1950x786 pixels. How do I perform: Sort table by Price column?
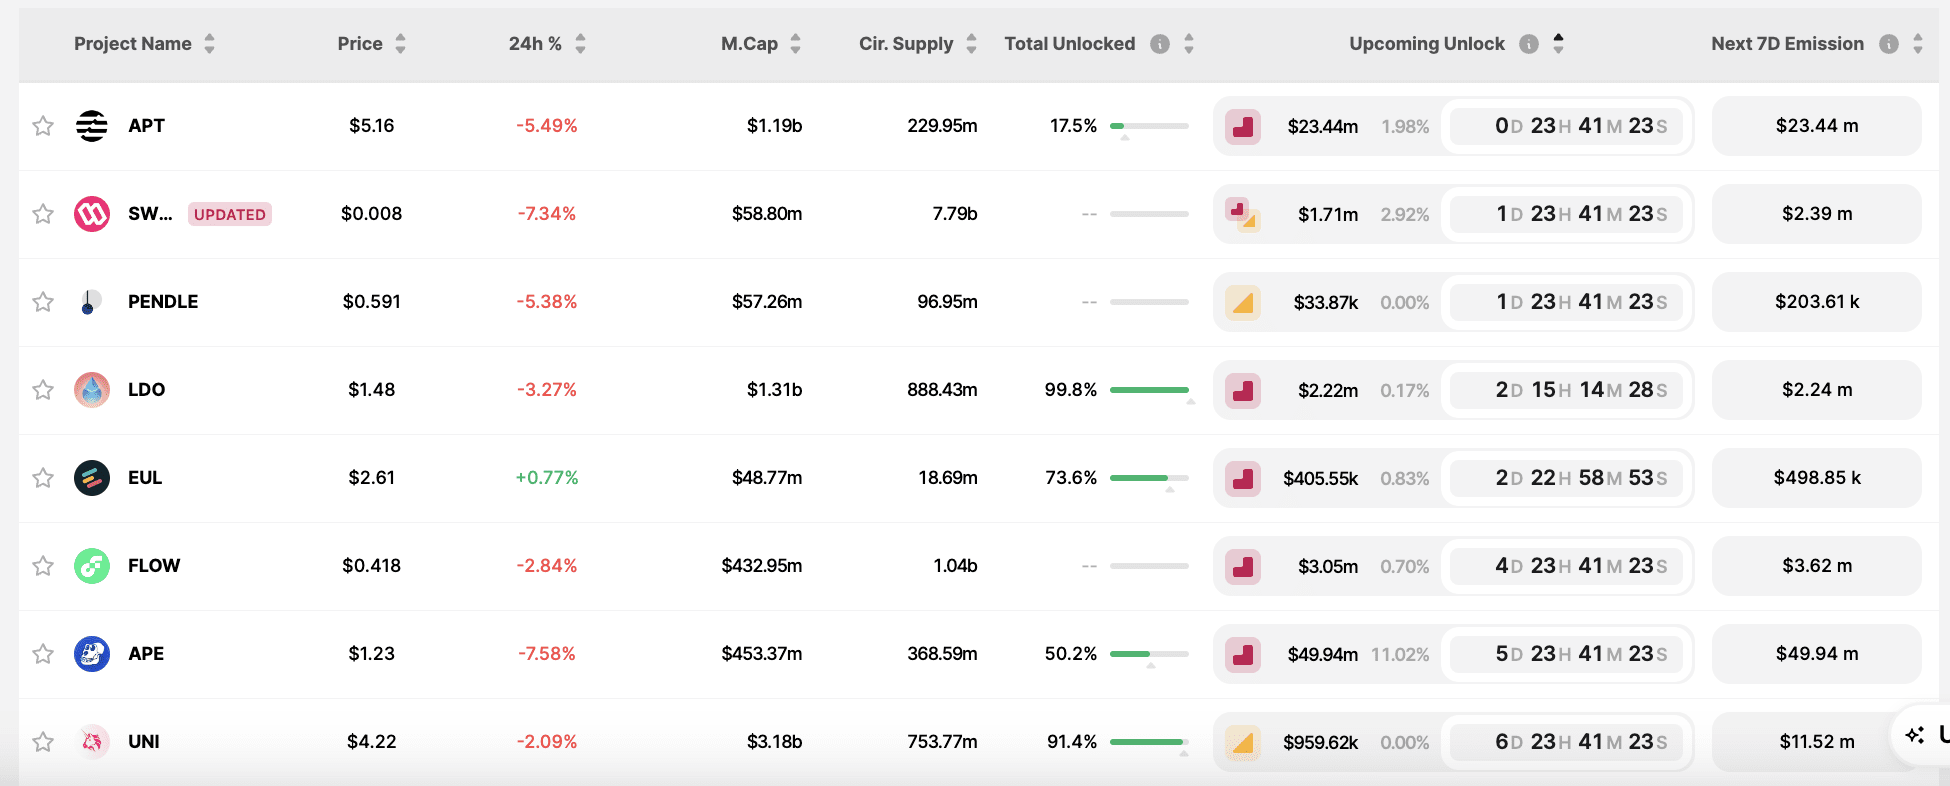click(400, 44)
